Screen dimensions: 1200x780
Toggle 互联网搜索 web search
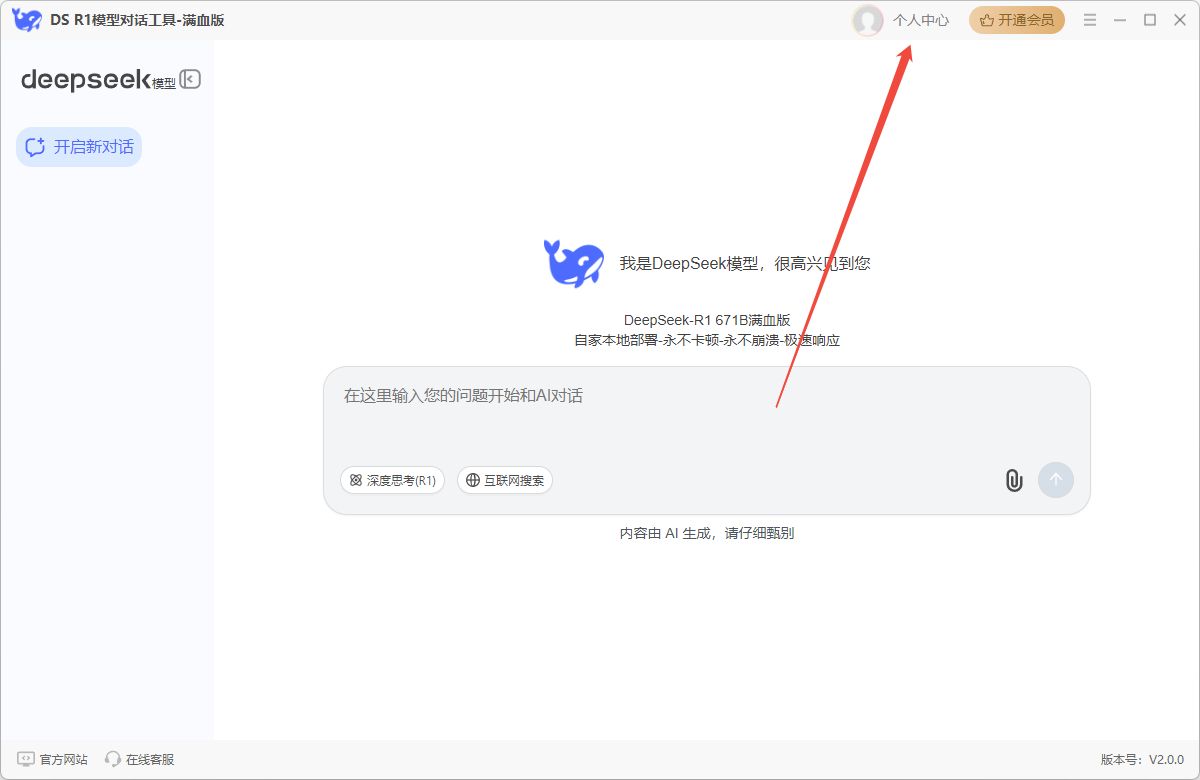point(505,480)
